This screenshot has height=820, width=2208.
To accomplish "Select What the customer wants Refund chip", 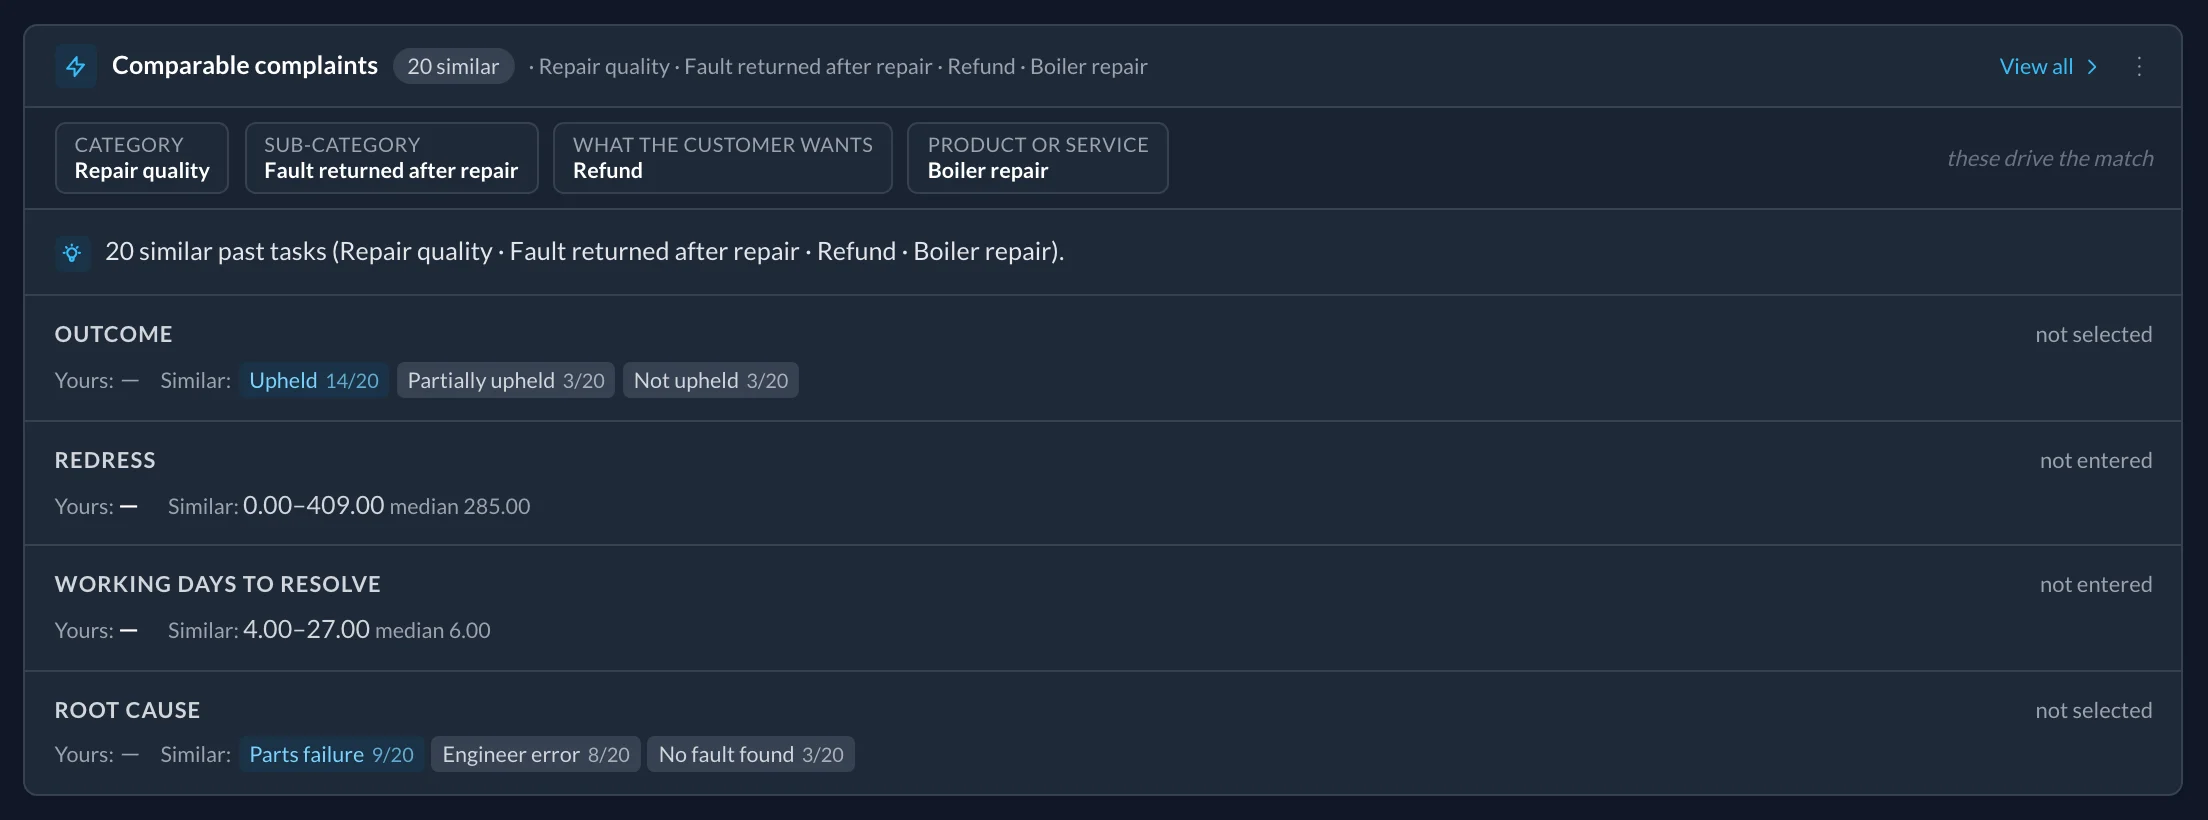I will tap(722, 158).
